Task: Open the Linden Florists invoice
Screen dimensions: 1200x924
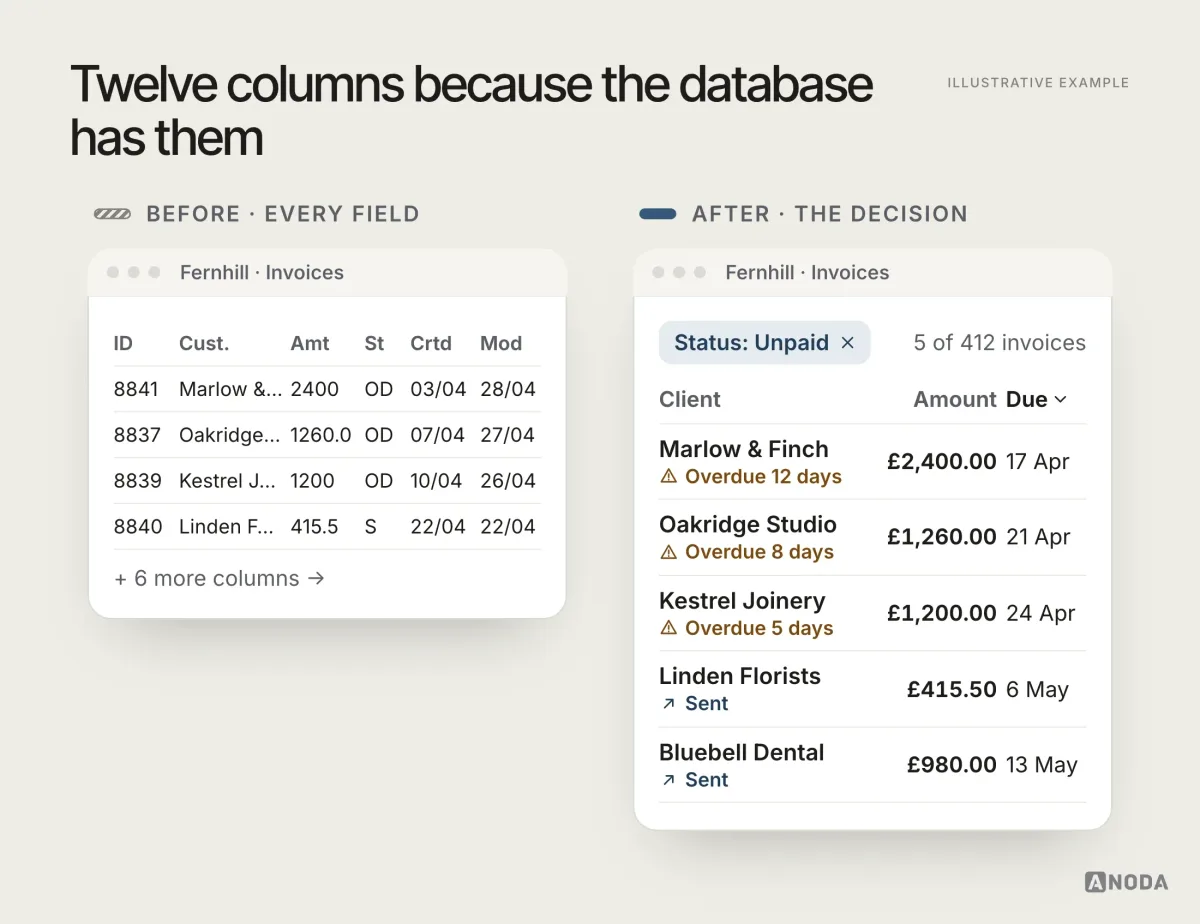Action: tap(872, 689)
